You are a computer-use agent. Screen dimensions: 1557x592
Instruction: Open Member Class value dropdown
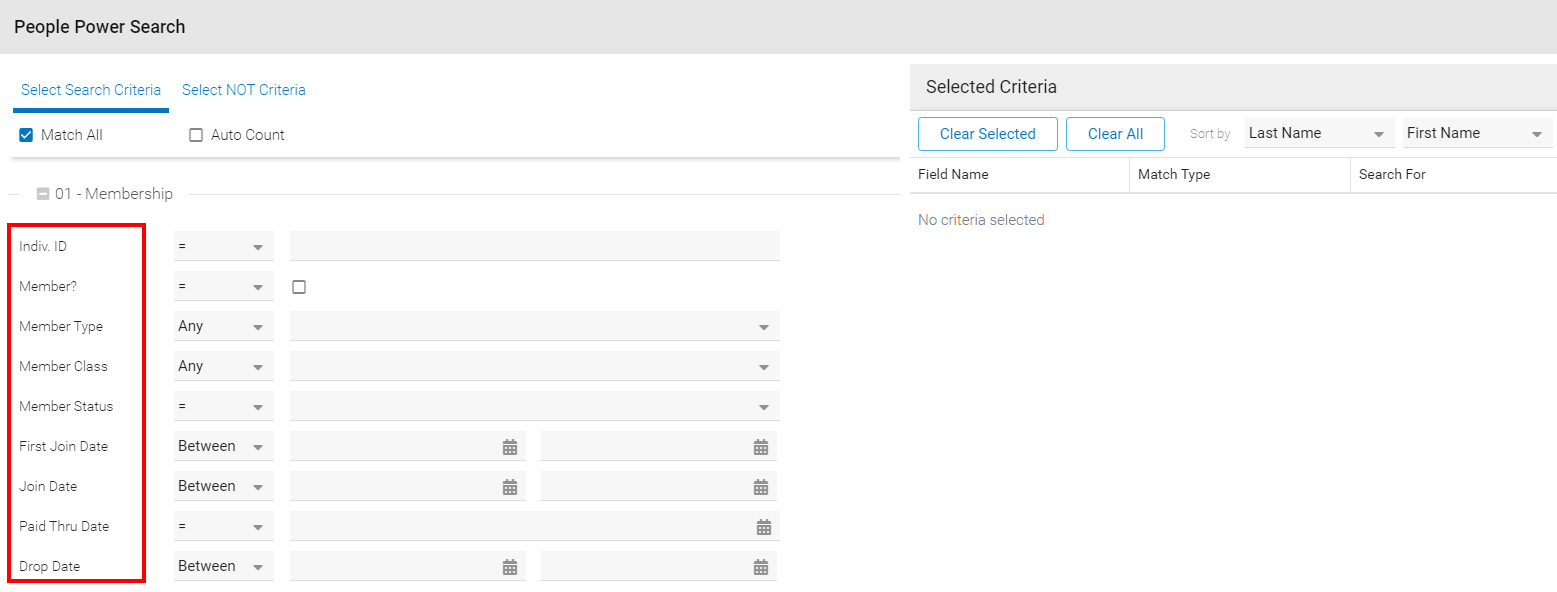tap(535, 366)
